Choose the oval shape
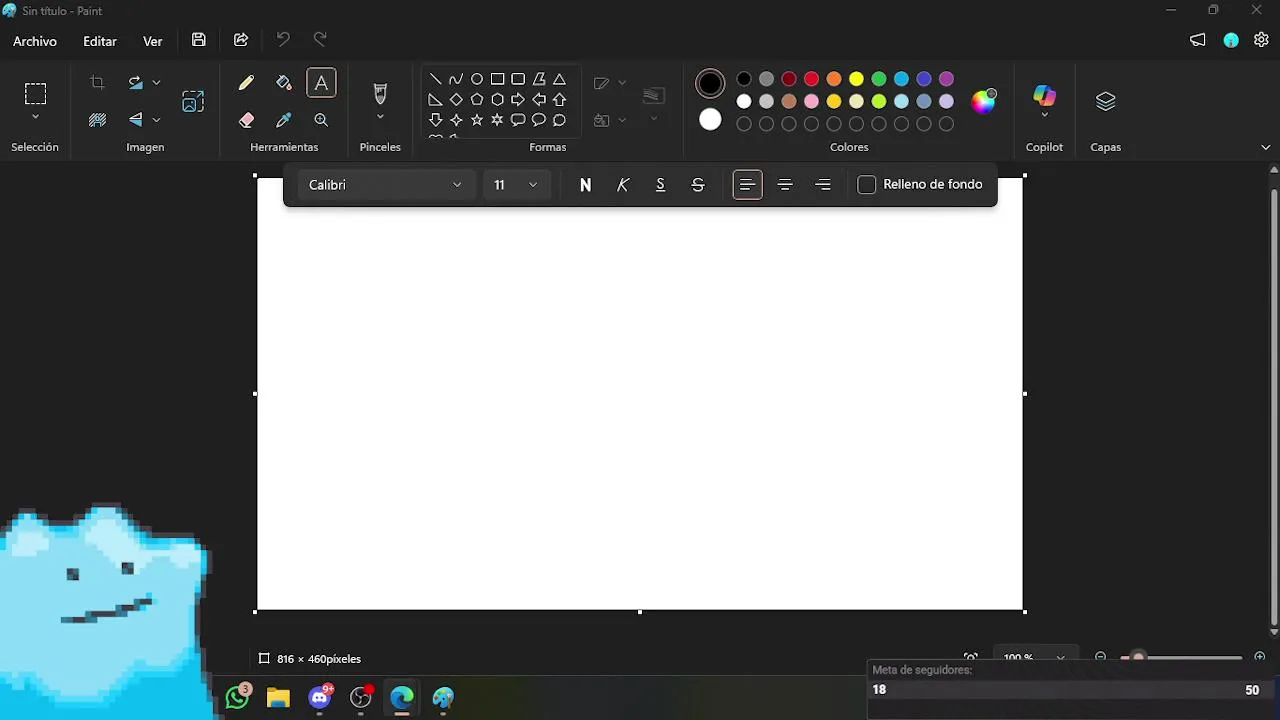The width and height of the screenshot is (1280, 720). (477, 79)
